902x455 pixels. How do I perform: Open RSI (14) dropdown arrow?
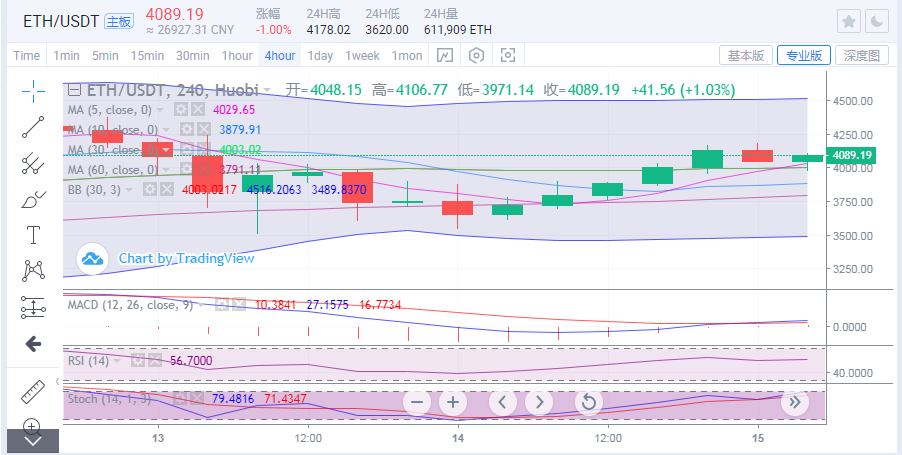[x=117, y=361]
